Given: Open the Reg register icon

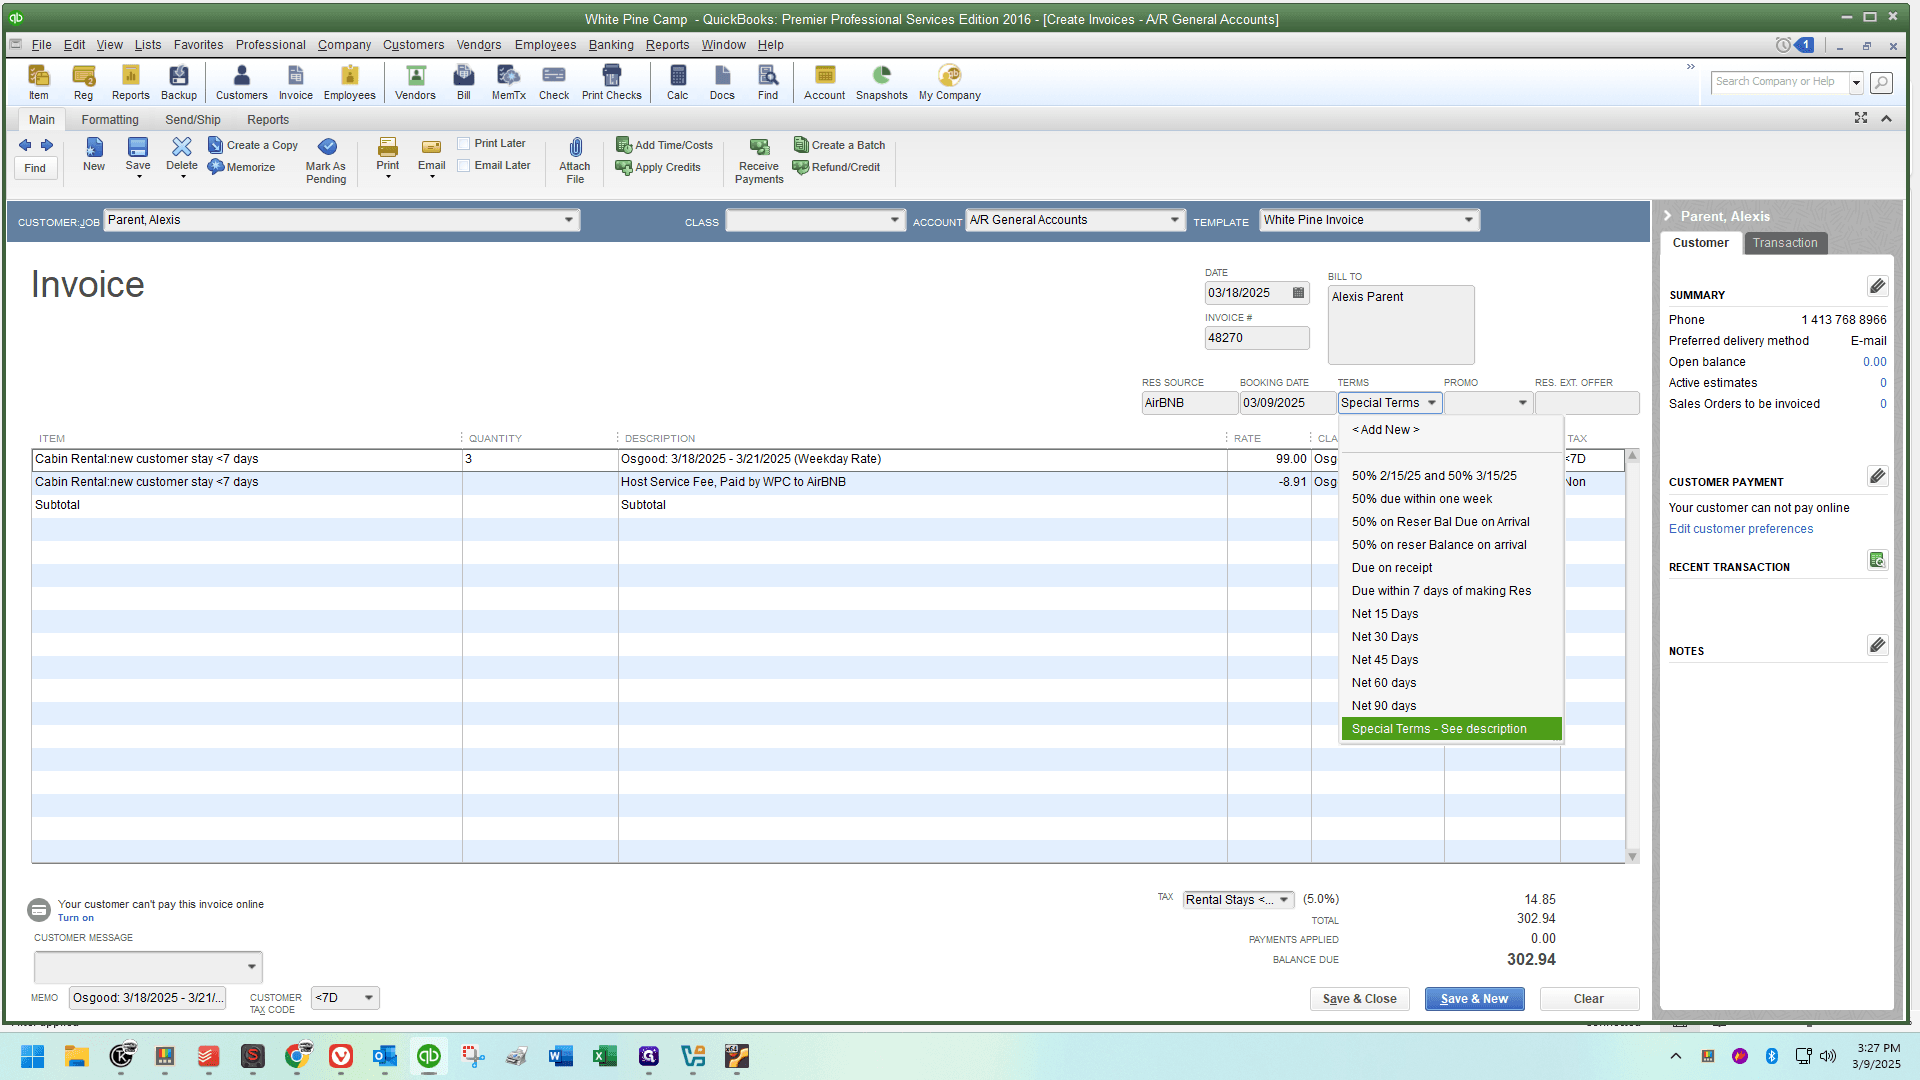Looking at the screenshot, I should (x=83, y=82).
